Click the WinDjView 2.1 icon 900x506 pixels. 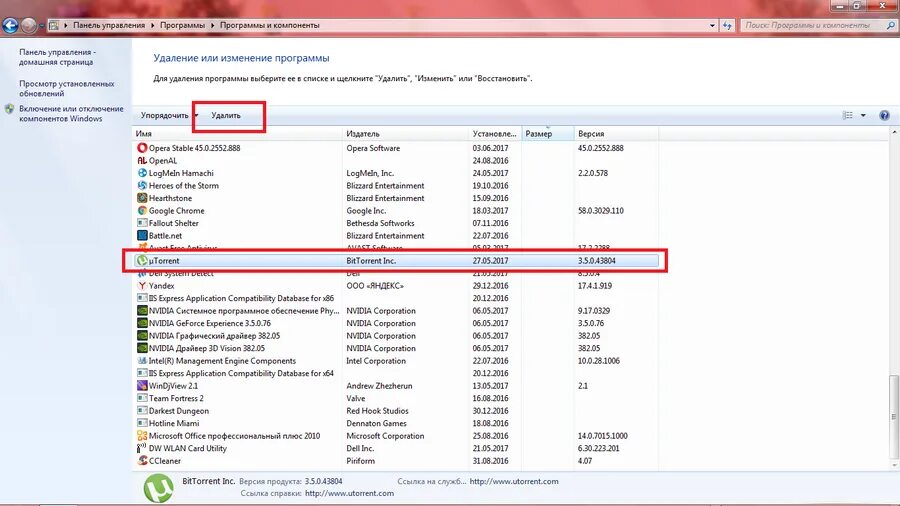point(142,386)
